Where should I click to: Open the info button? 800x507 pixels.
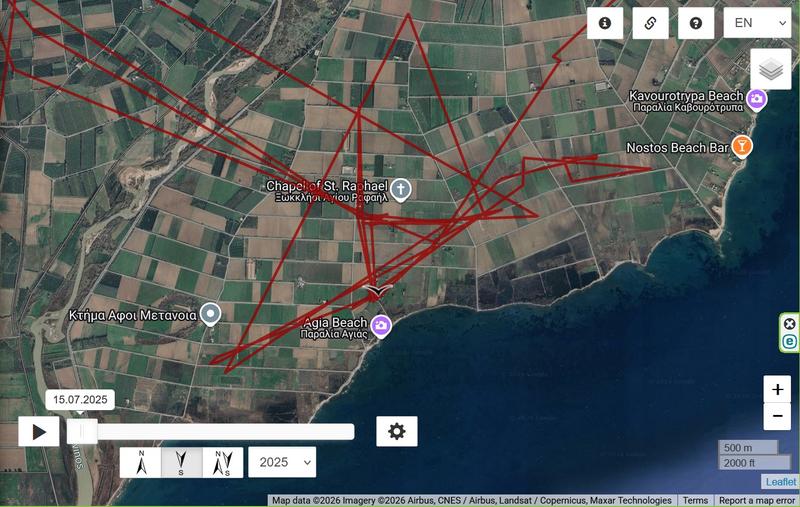(x=605, y=23)
